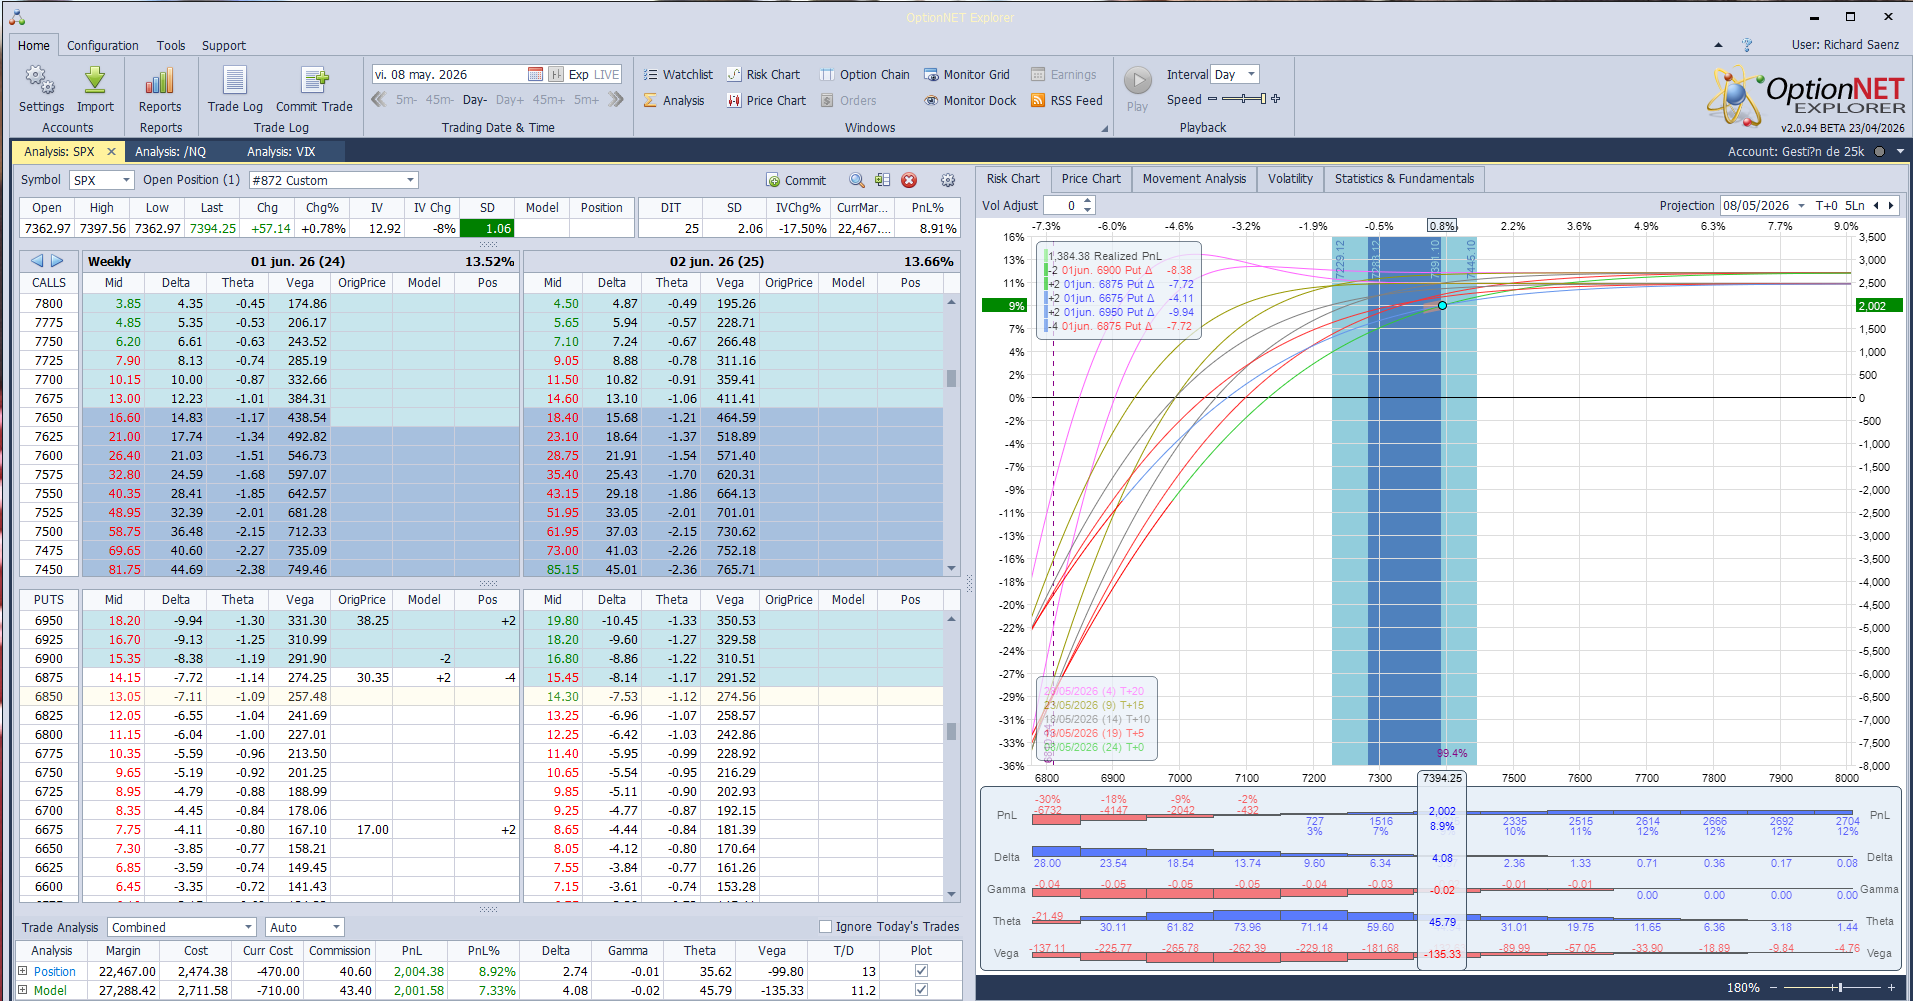Viewport: 1913px width, 1001px height.
Task: Click the magnifier search icon beside Commit
Action: [857, 180]
